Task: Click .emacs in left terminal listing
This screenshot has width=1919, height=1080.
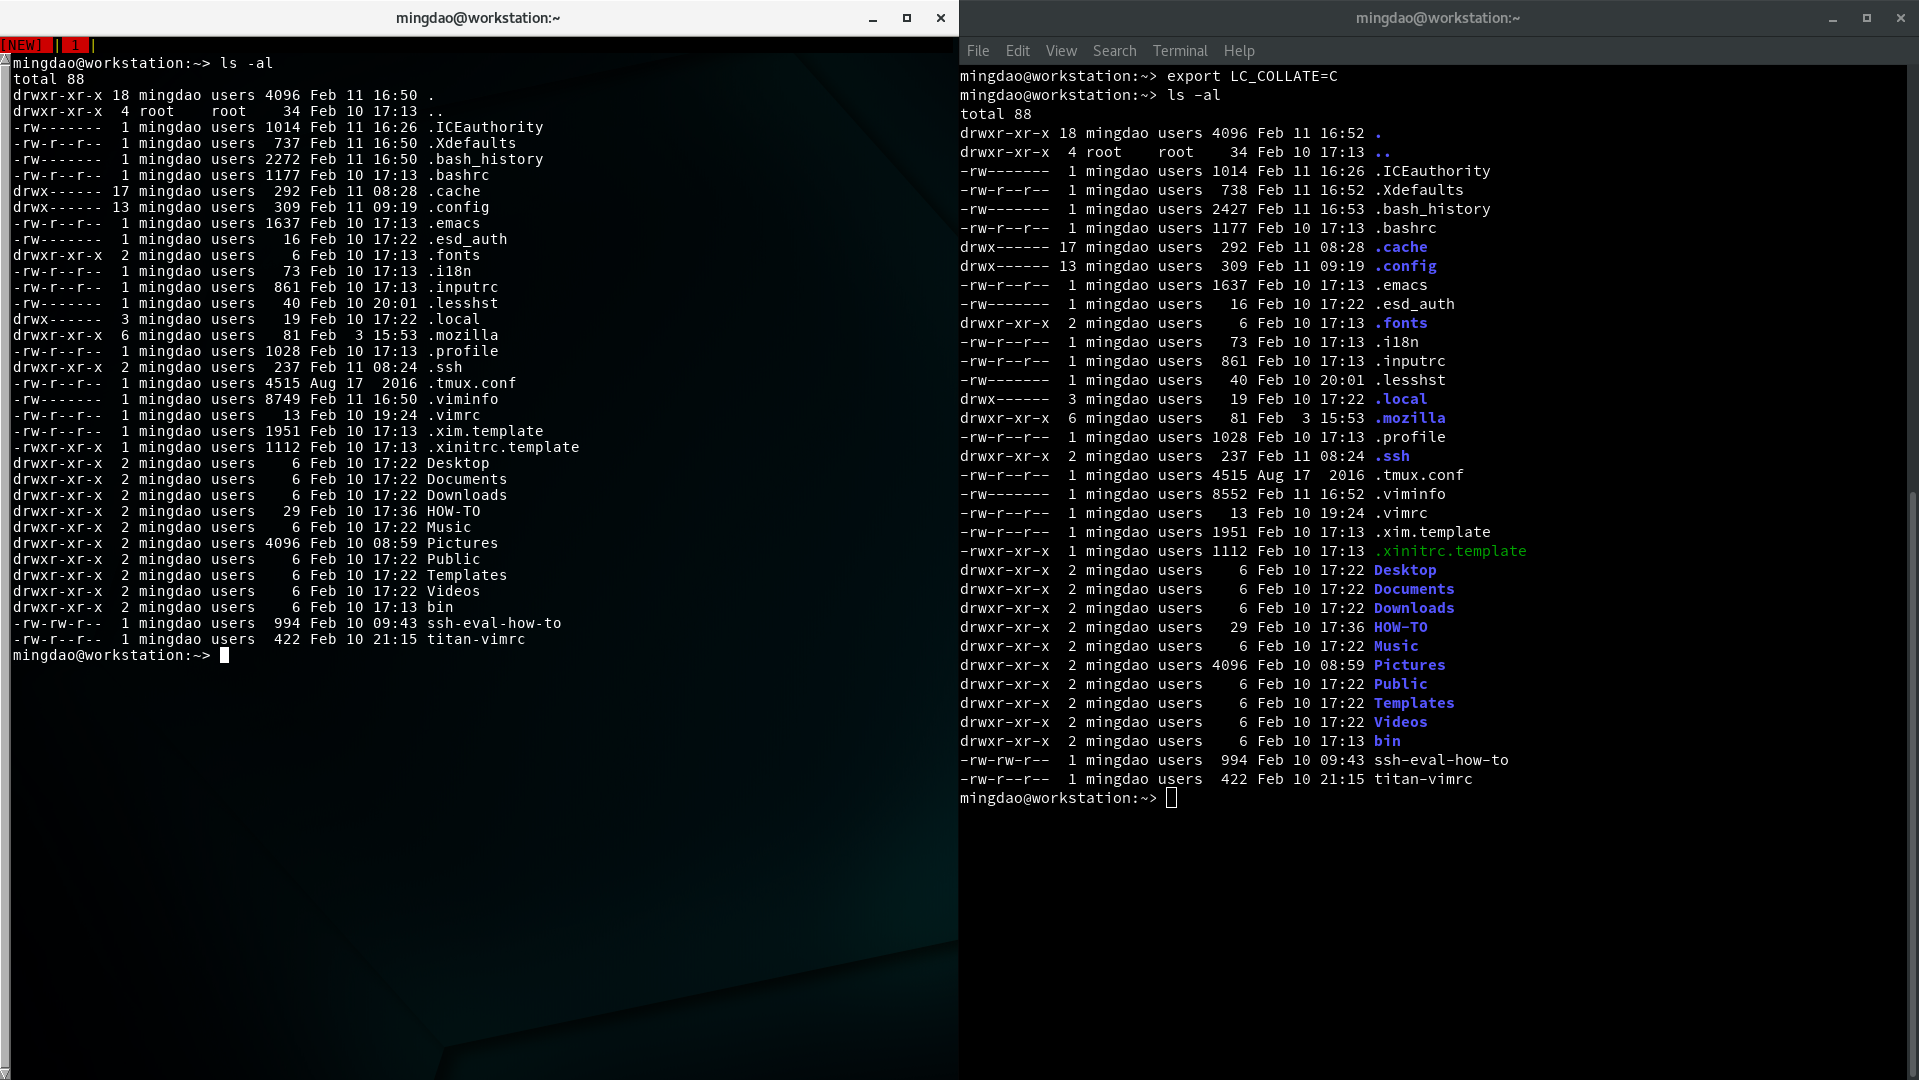Action: click(454, 223)
